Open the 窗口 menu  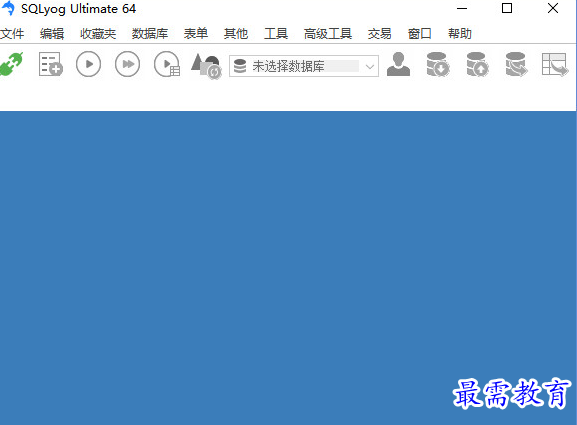point(420,34)
